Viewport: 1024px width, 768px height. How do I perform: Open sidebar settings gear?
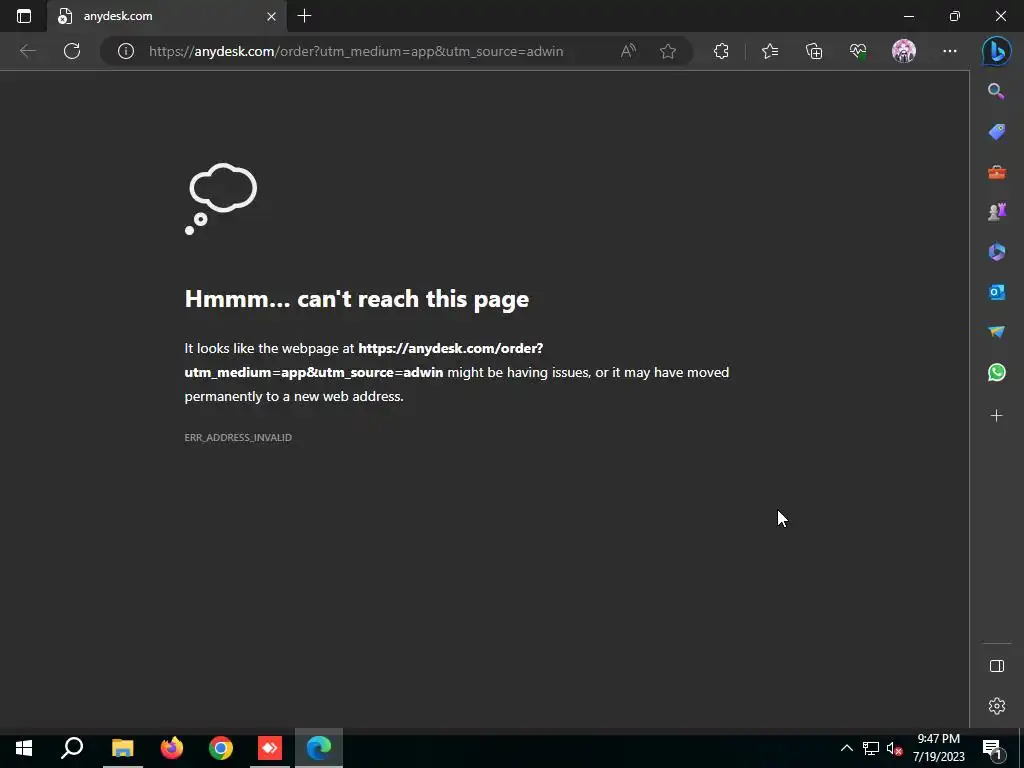997,706
